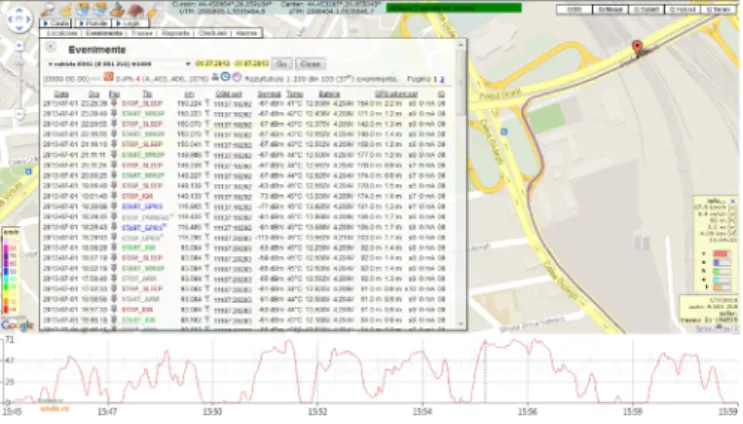Click the Baterie column header

click(x=329, y=94)
